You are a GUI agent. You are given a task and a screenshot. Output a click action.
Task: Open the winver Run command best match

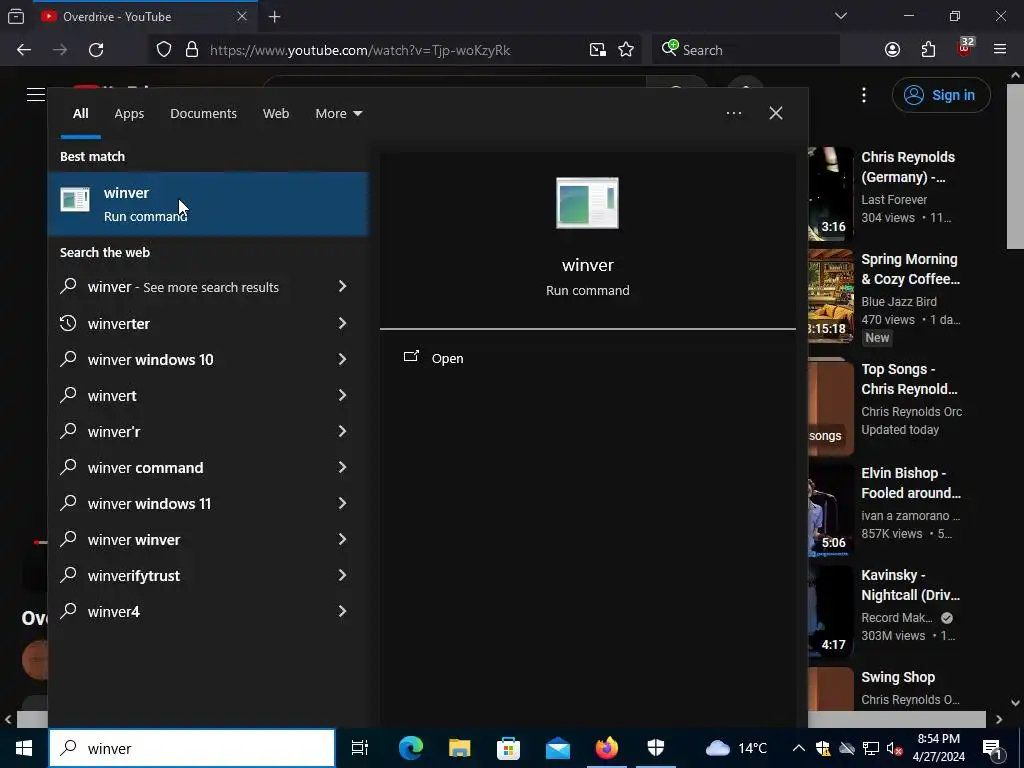pos(208,204)
